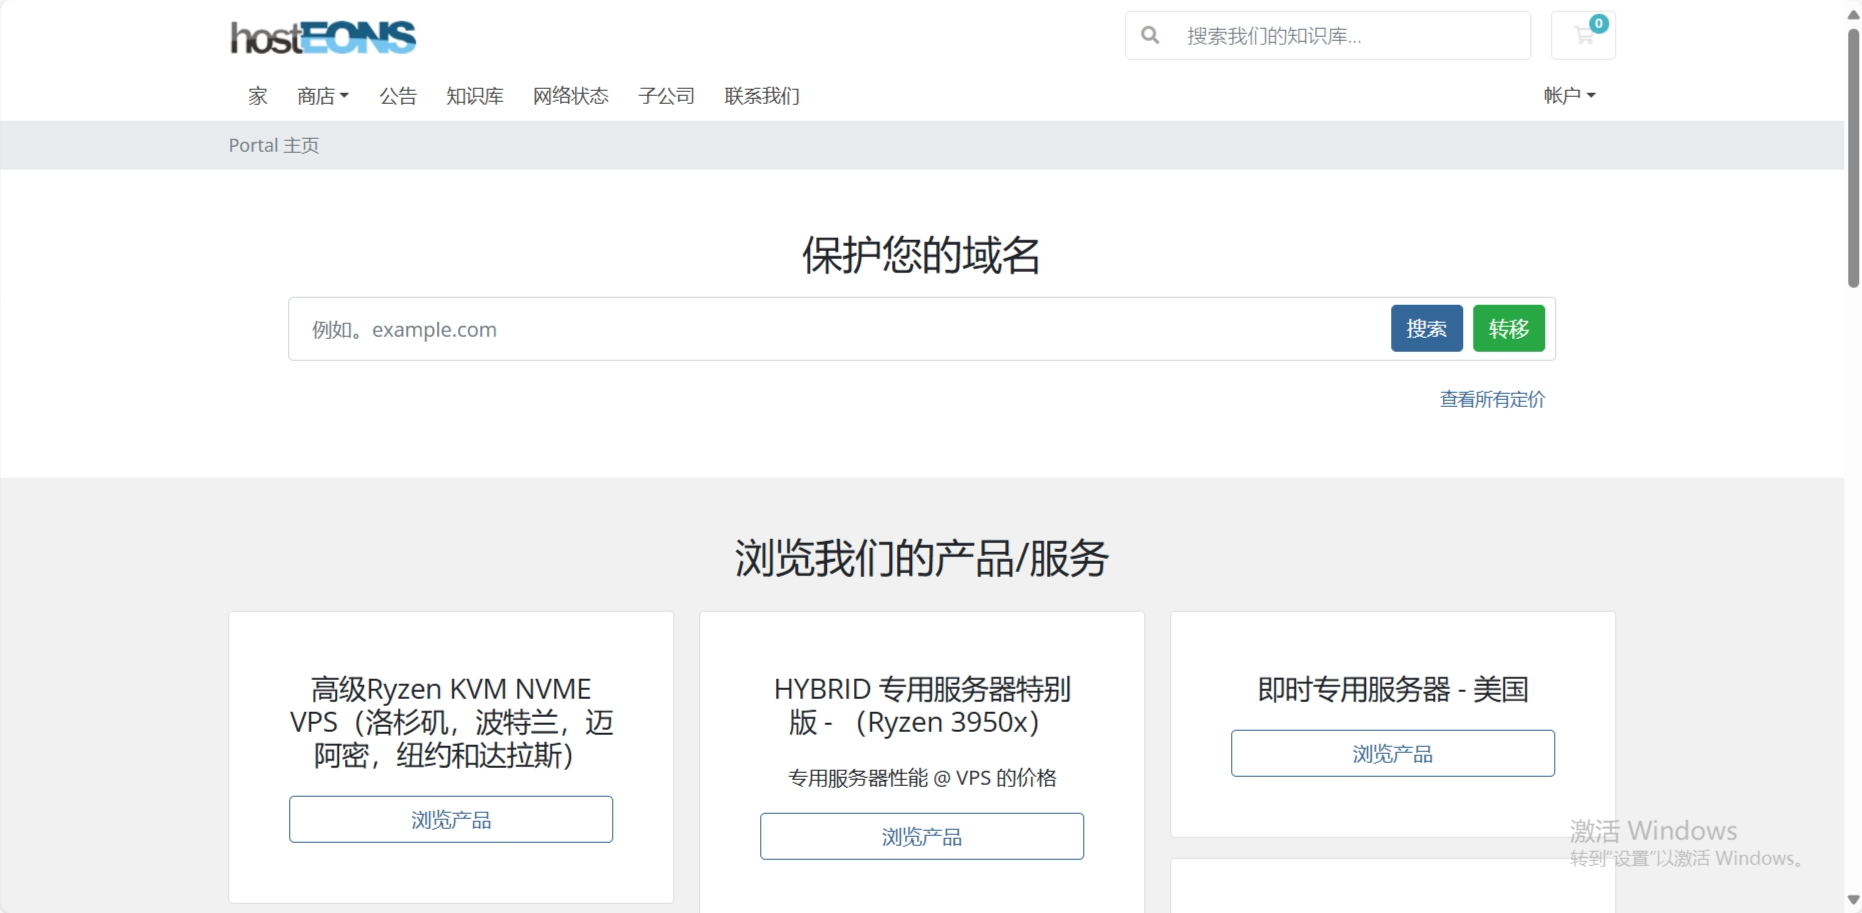Click the search magnifier icon
1862x913 pixels.
[1149, 35]
